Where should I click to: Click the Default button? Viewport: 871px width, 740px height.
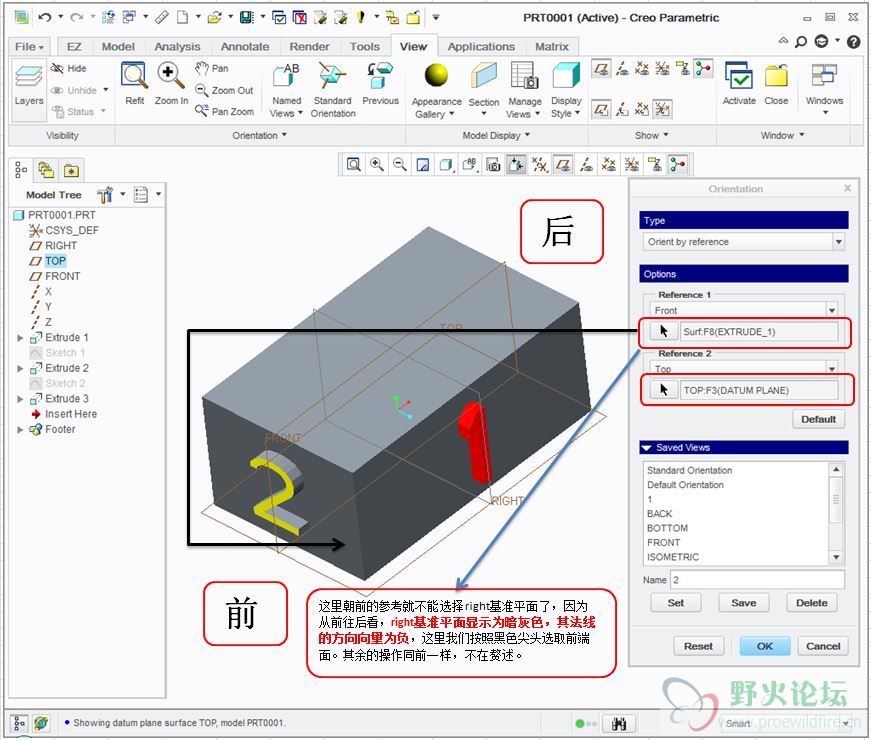(818, 419)
